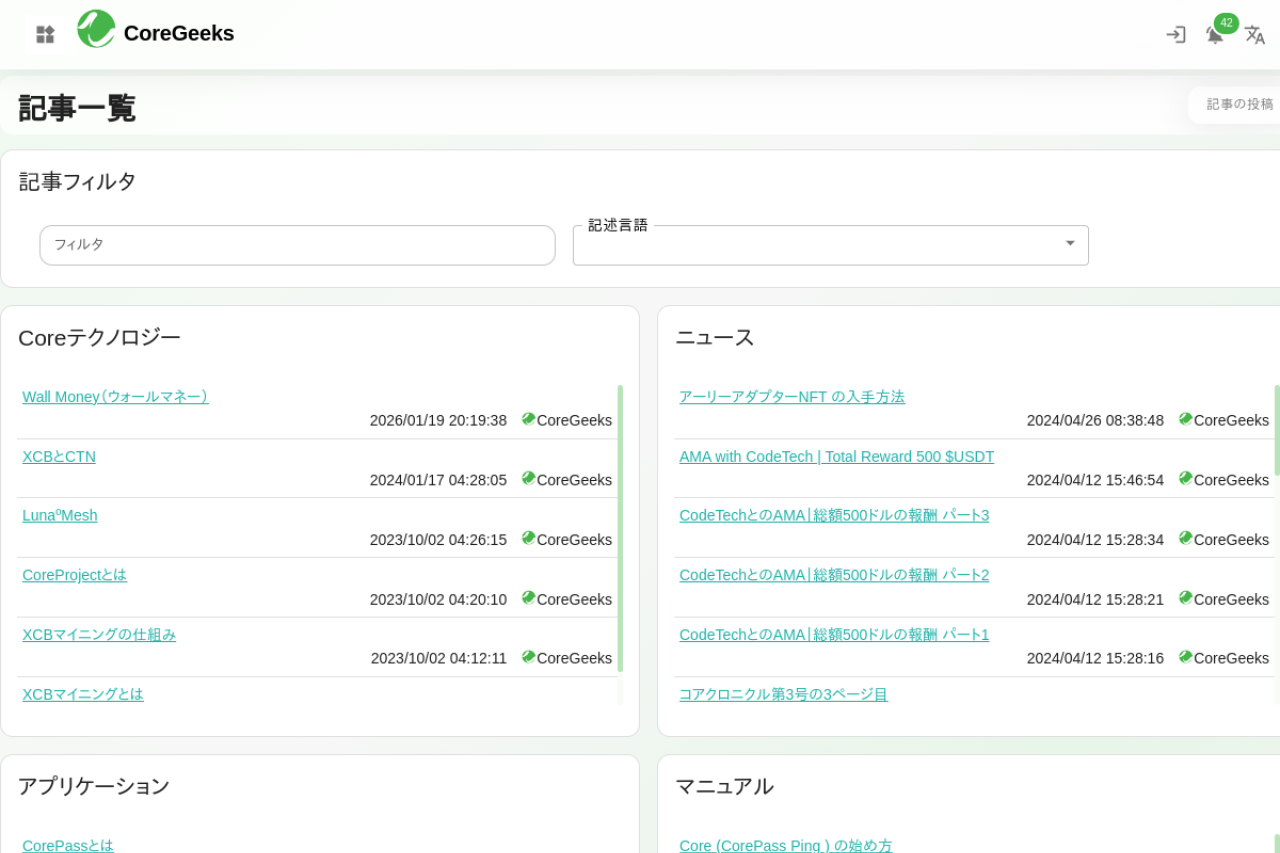Click the ニュース list scrollbar
Viewport: 1280px width, 853px height.
click(x=1276, y=430)
